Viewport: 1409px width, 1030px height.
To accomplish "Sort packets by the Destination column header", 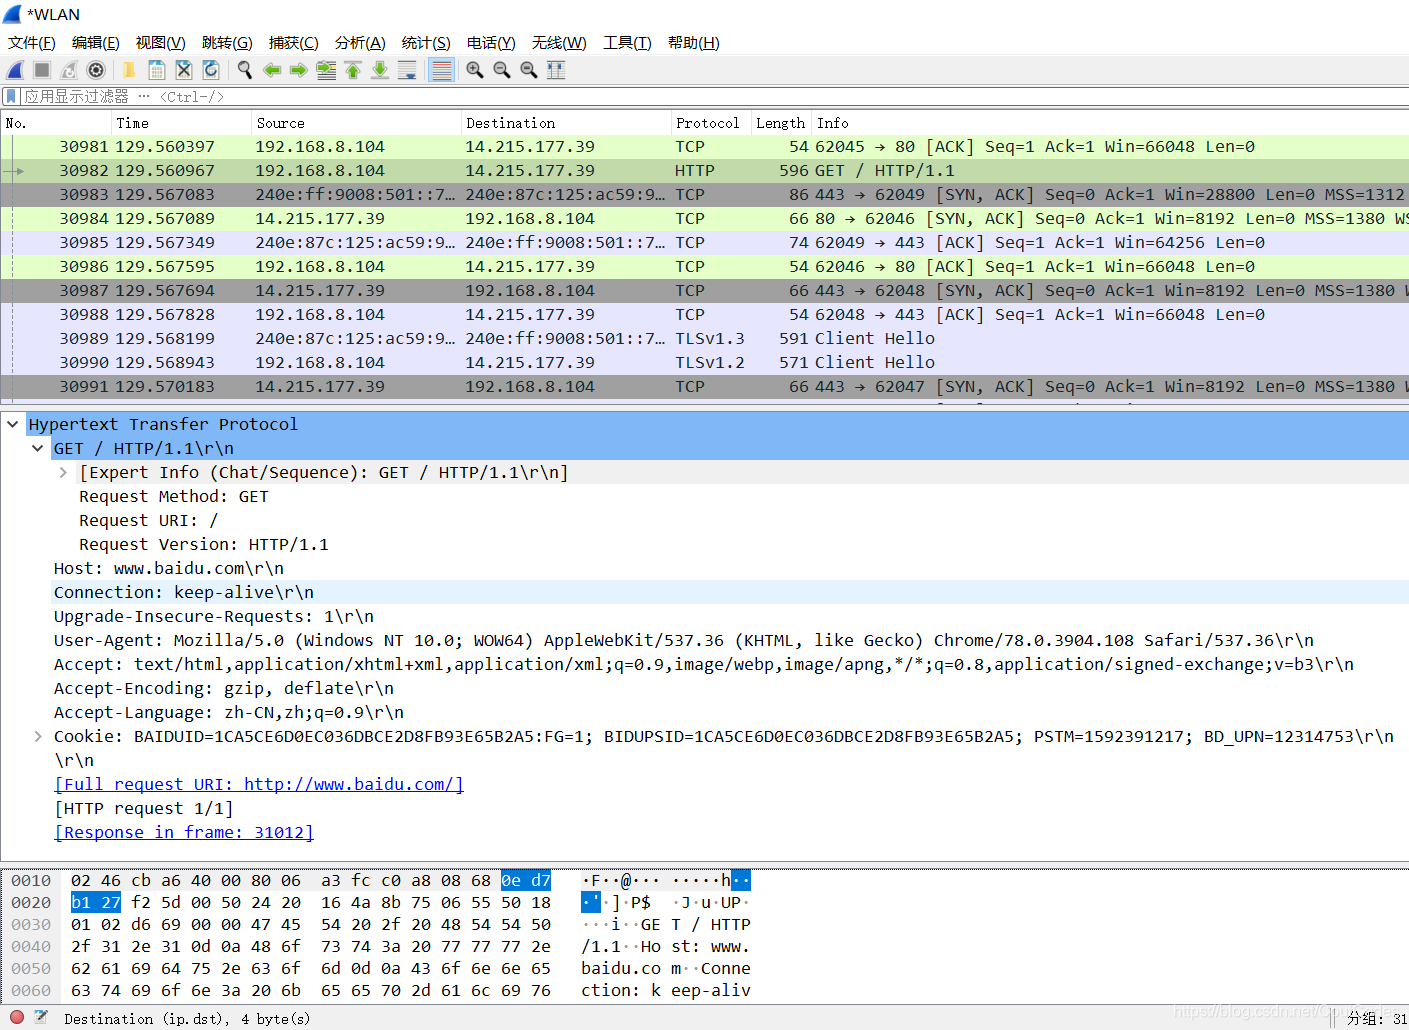I will [x=566, y=123].
